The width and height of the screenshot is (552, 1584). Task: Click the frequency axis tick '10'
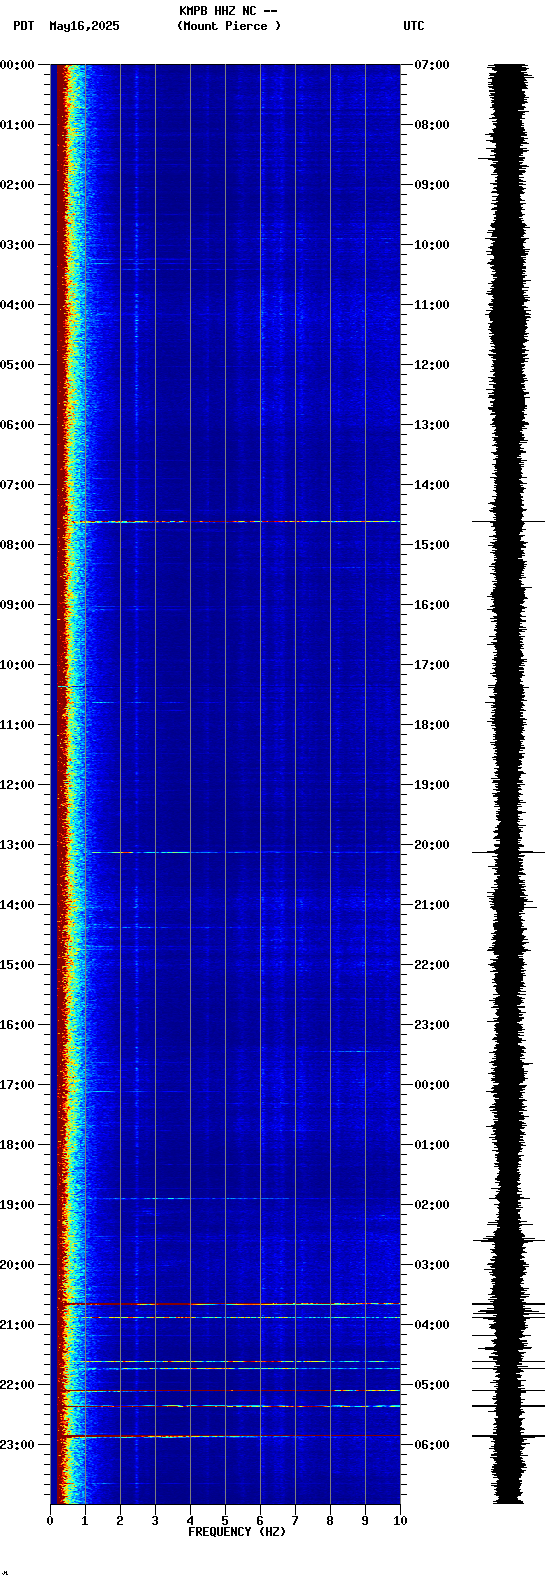click(400, 1521)
